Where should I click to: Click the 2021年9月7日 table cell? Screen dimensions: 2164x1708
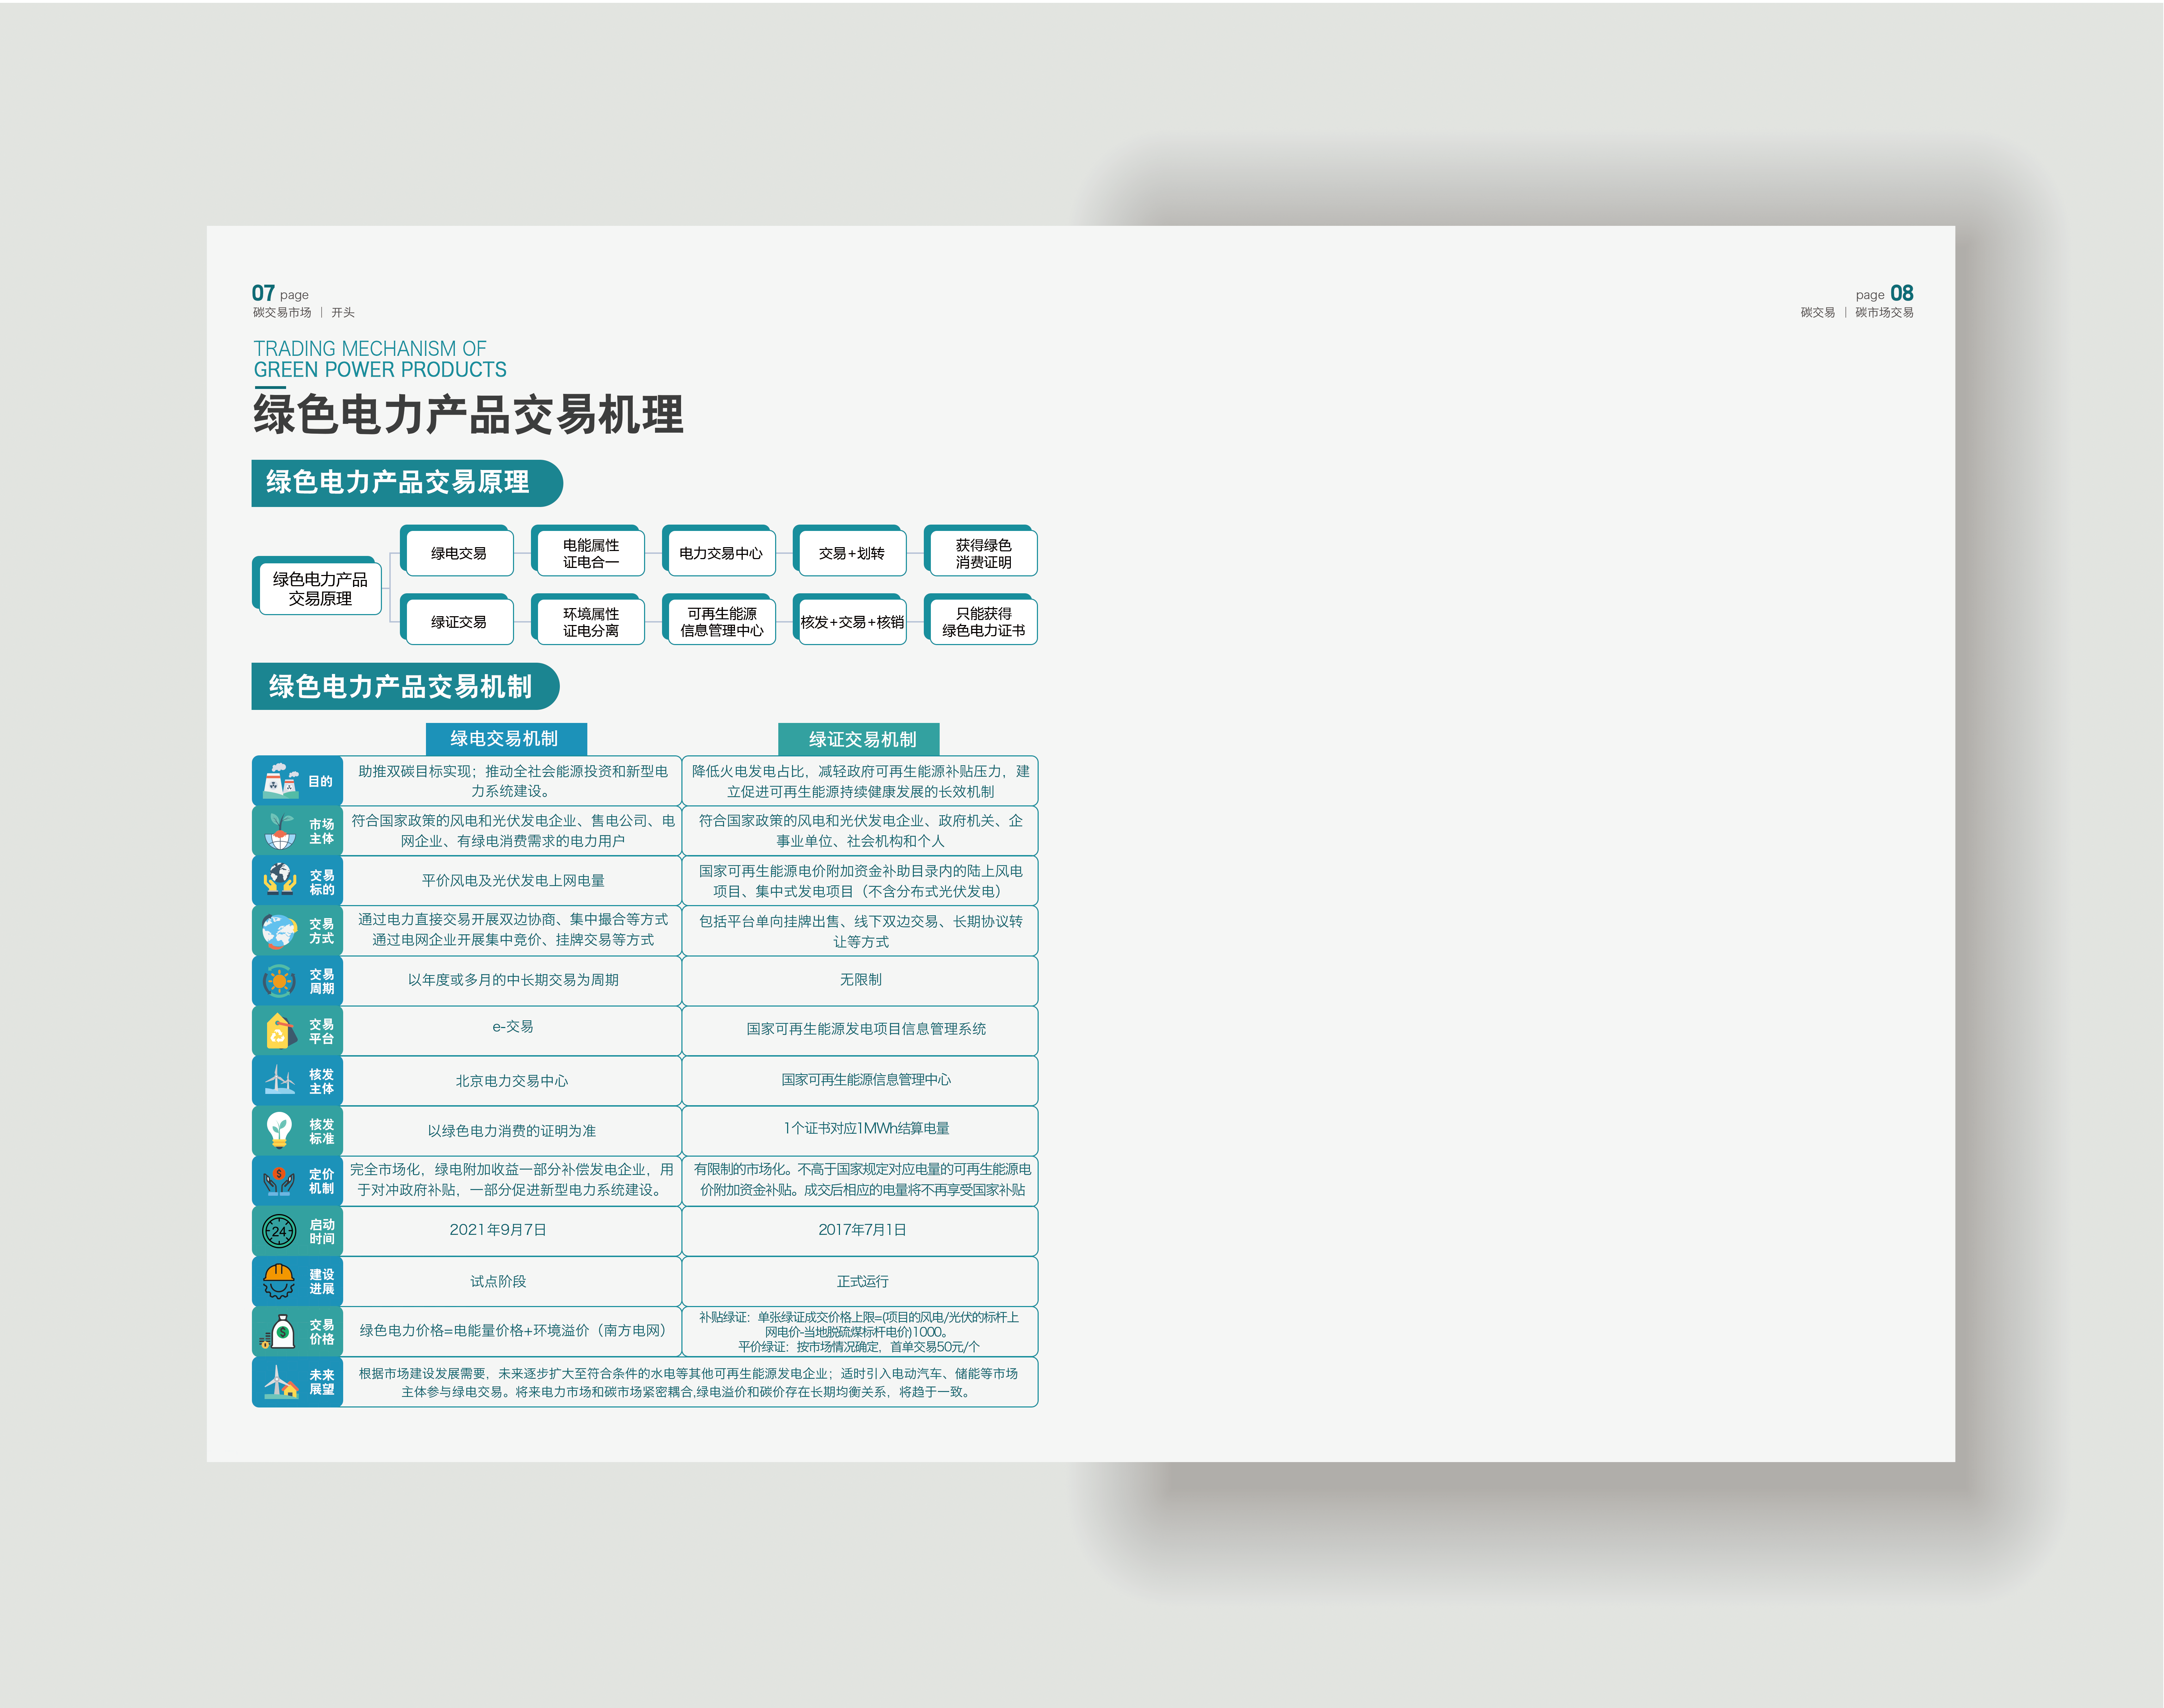(498, 1230)
